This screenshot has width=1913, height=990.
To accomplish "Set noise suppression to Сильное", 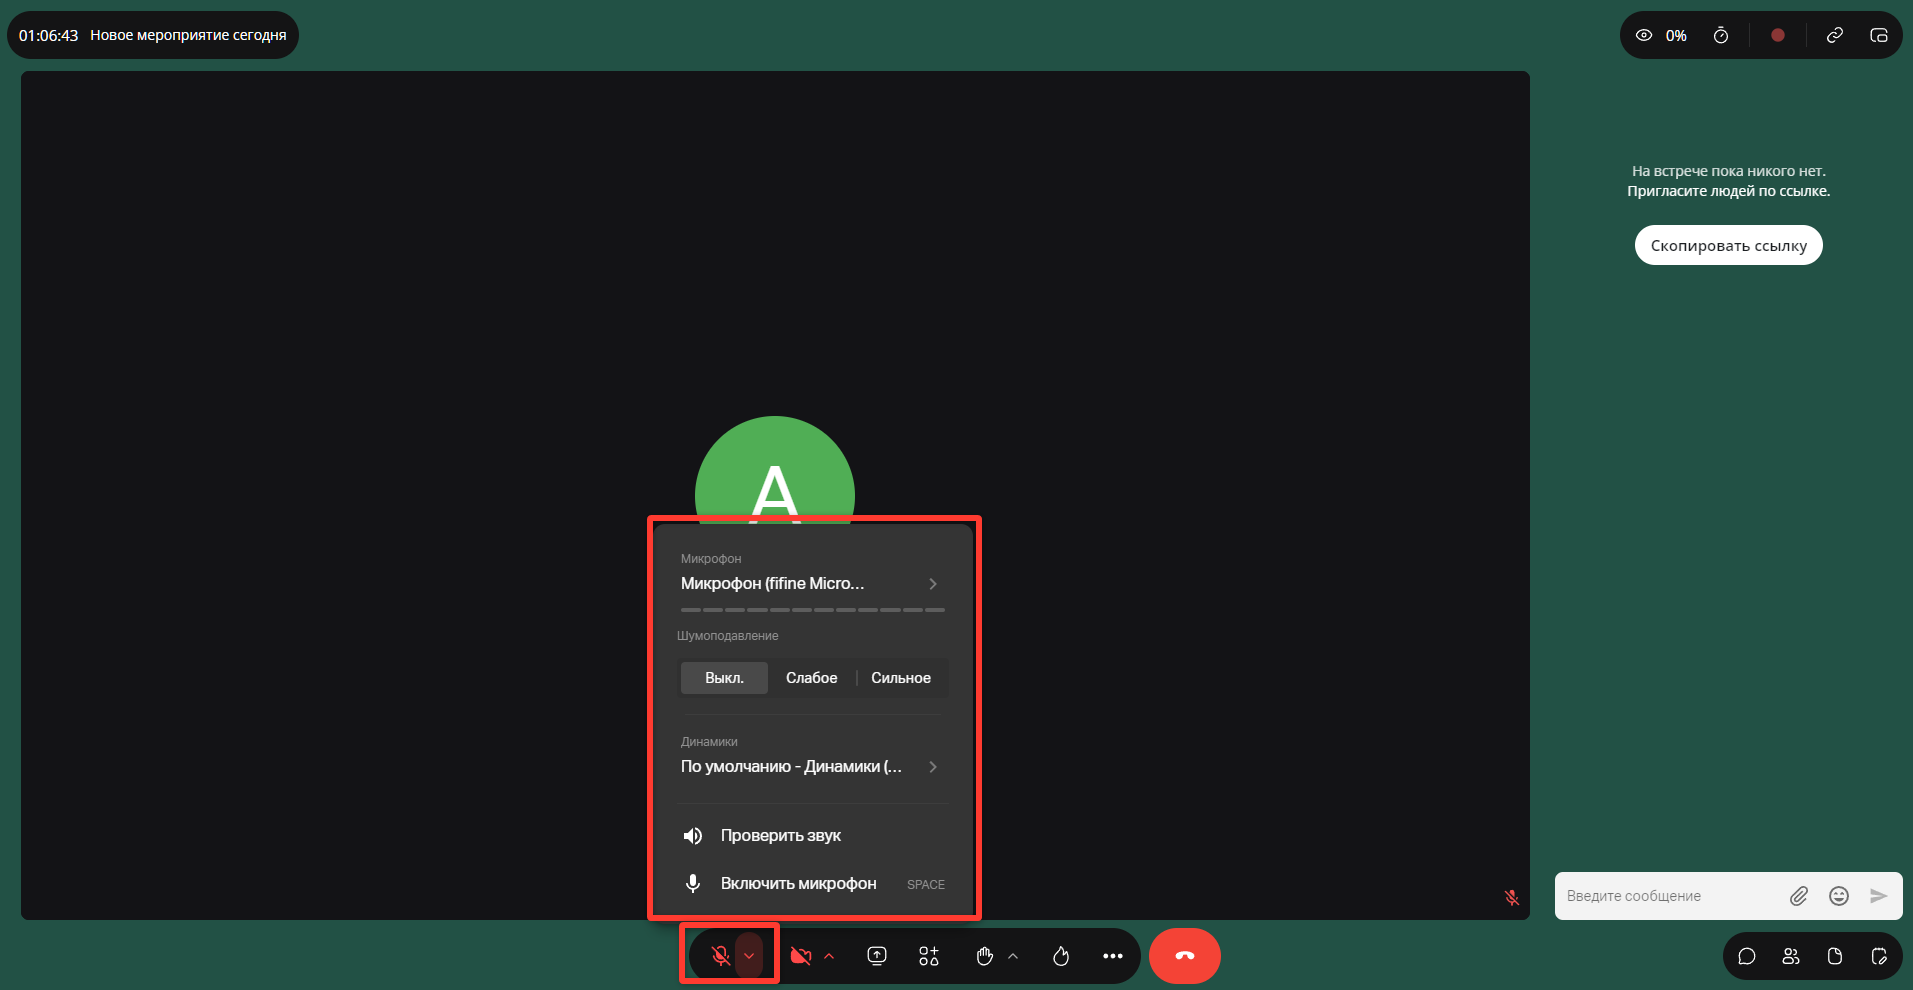I will tap(901, 678).
